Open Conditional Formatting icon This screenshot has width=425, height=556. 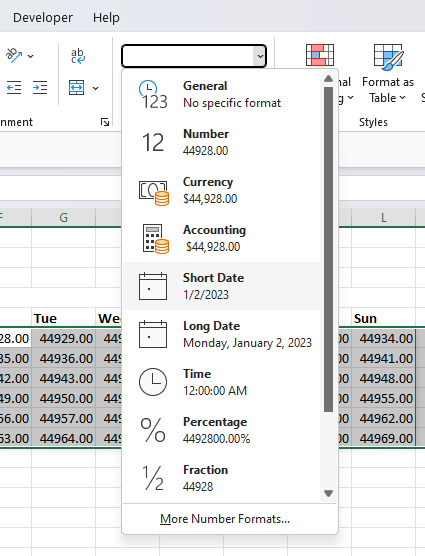pos(320,55)
